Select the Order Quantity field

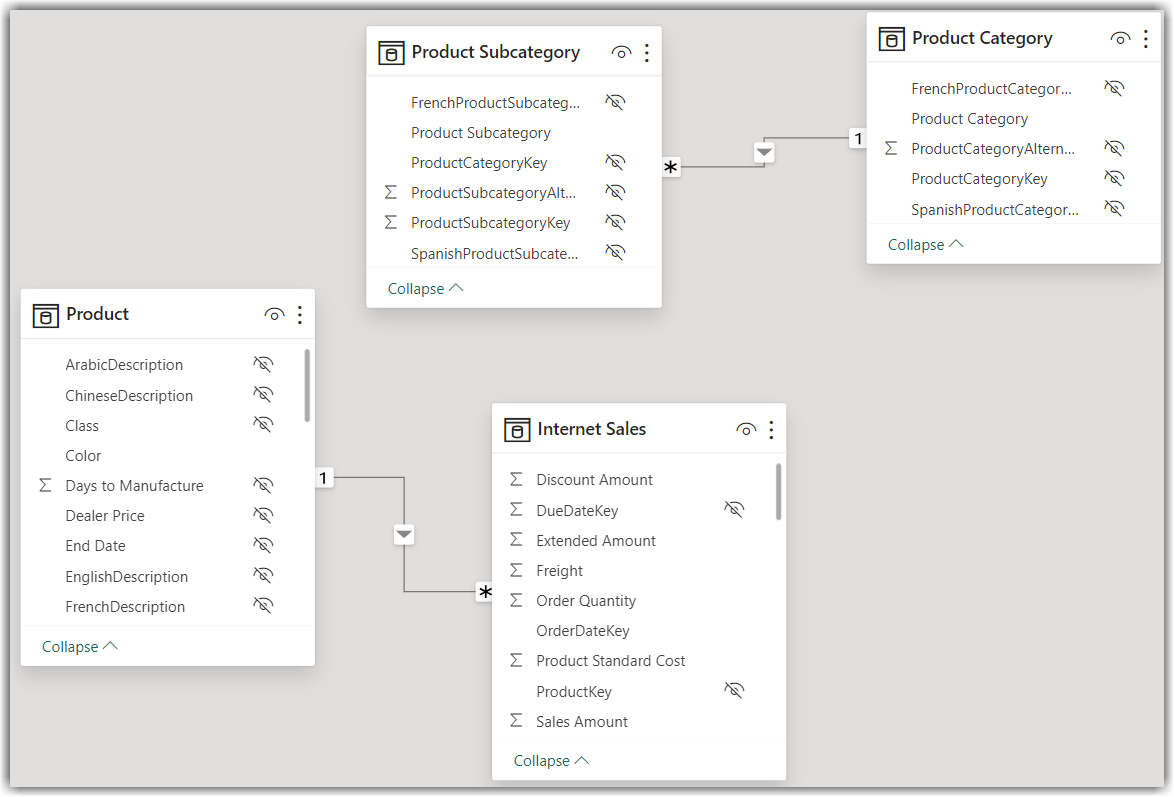pos(586,601)
